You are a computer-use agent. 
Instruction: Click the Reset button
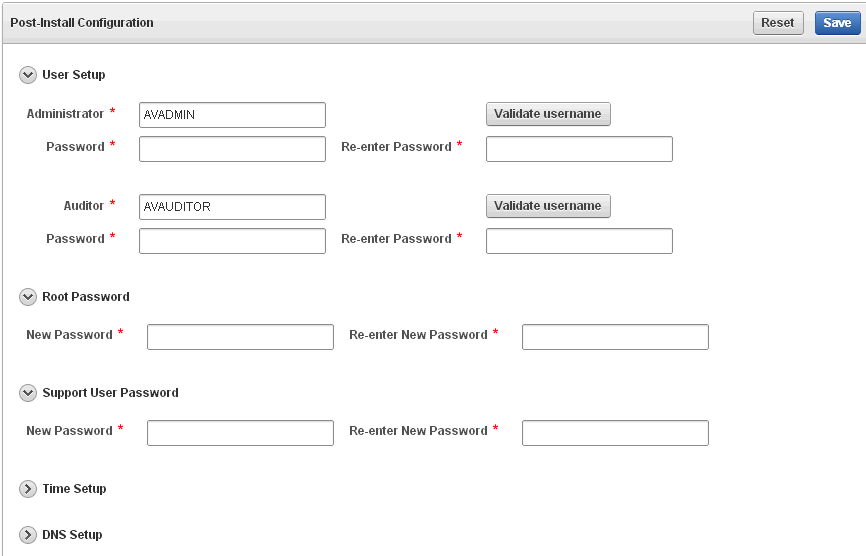click(x=778, y=23)
